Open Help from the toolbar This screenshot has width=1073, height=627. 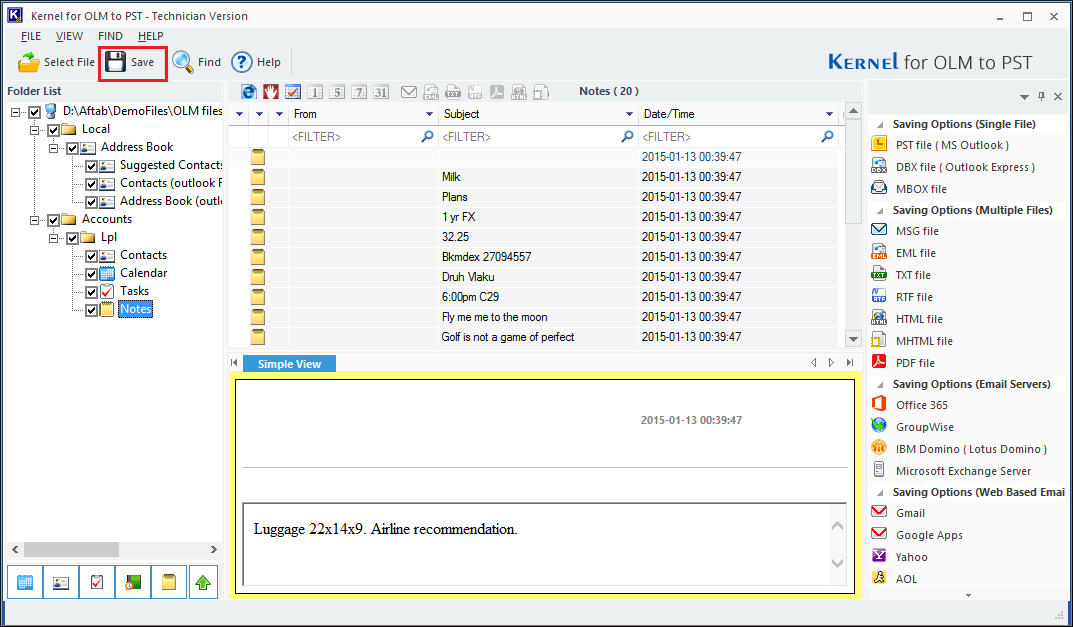[256, 62]
